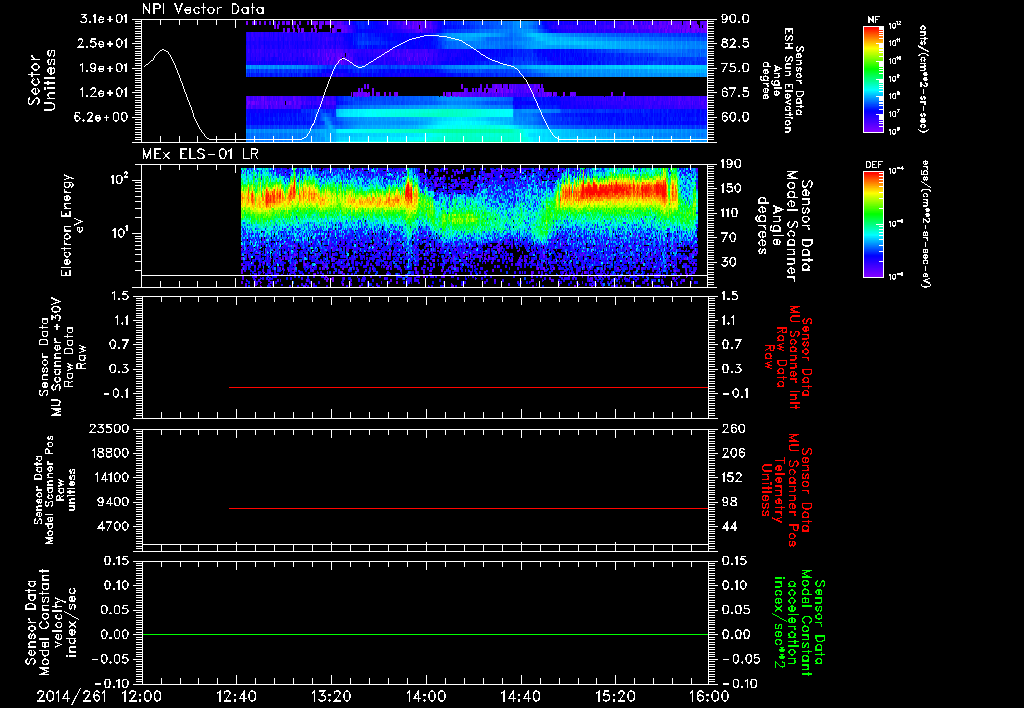Click the MU Scanner +30V Raw Data title

pyautogui.click(x=61, y=357)
